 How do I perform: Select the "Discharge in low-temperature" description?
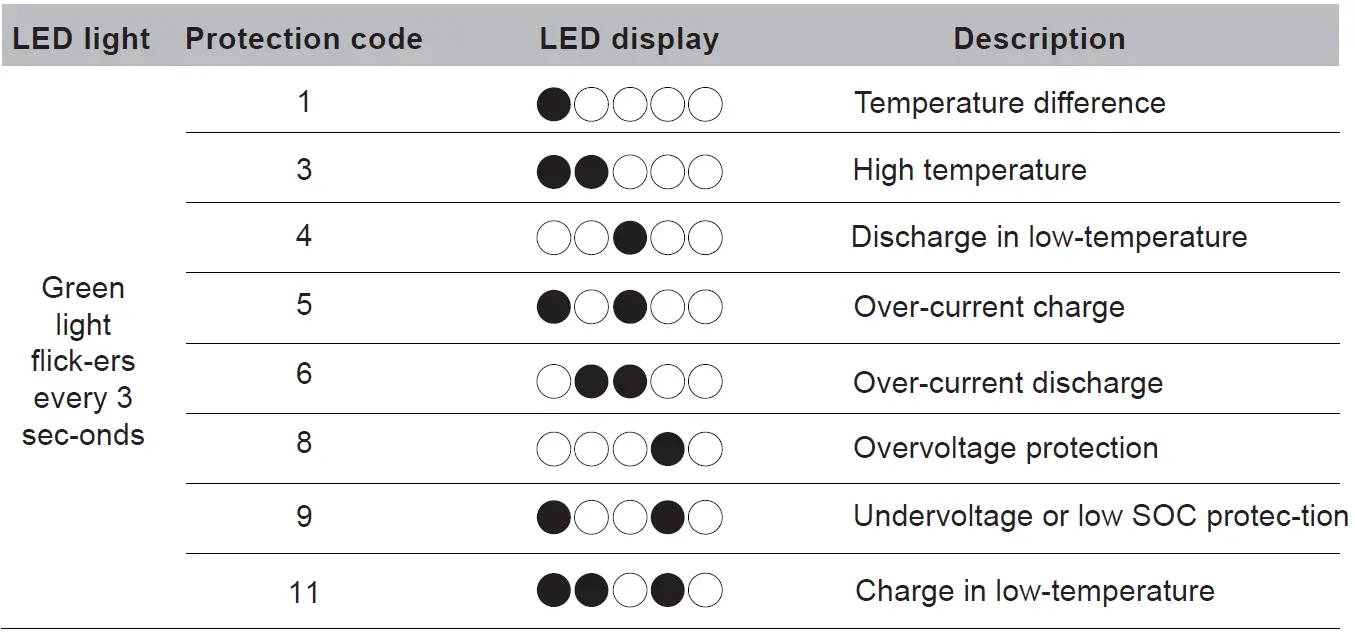click(x=1049, y=237)
